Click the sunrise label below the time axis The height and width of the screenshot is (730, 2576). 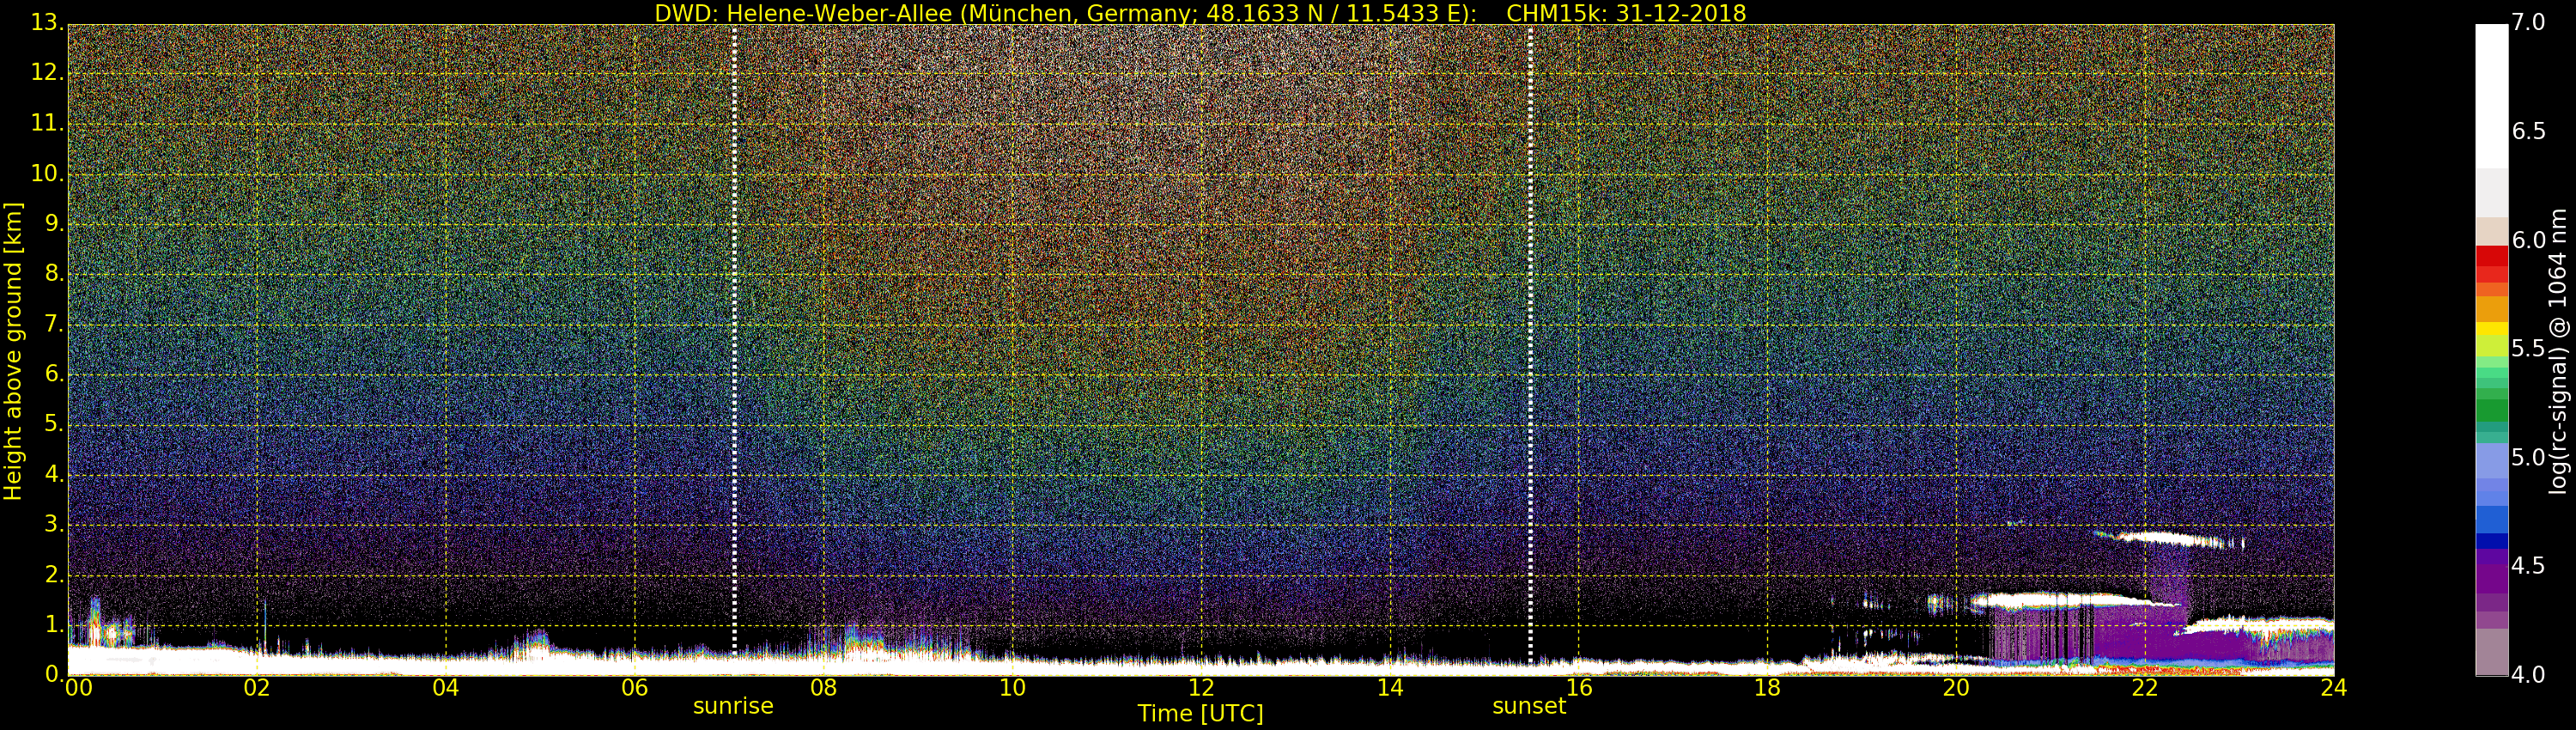[x=733, y=706]
